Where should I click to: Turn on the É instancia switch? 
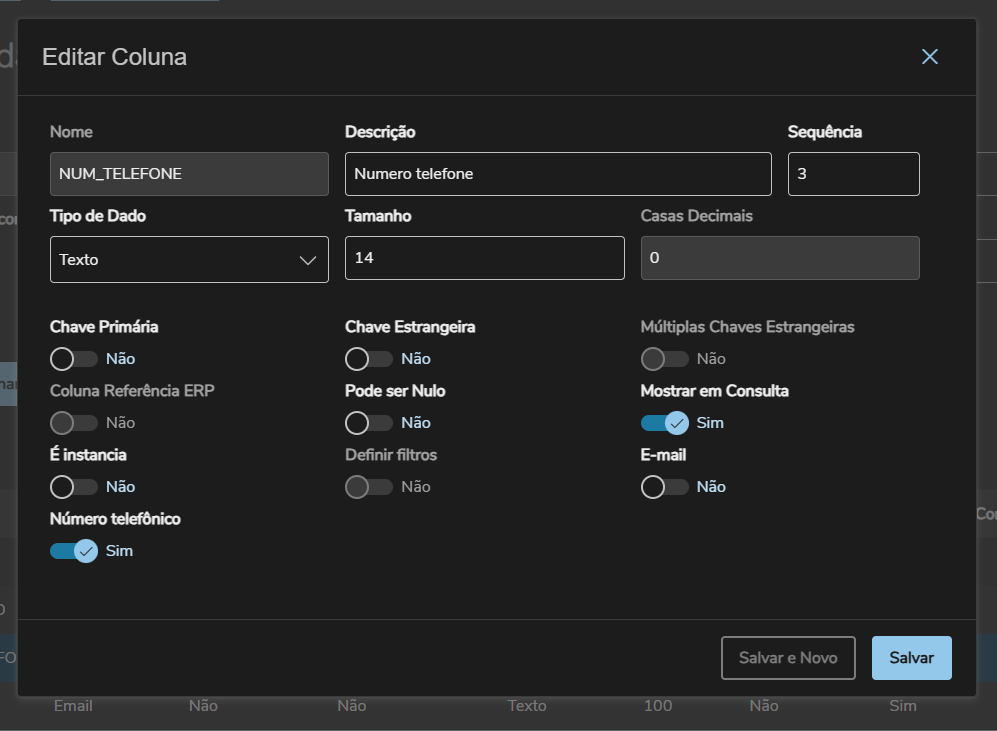[74, 487]
